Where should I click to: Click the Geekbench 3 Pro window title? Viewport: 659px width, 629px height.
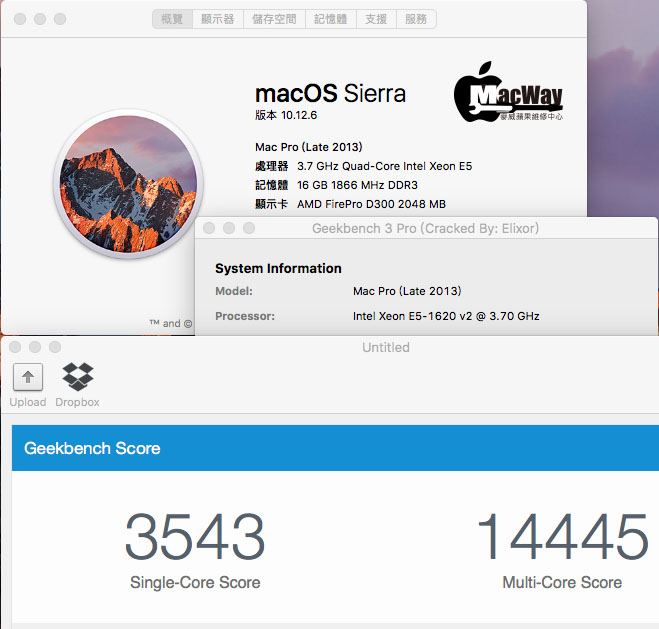[x=425, y=229]
